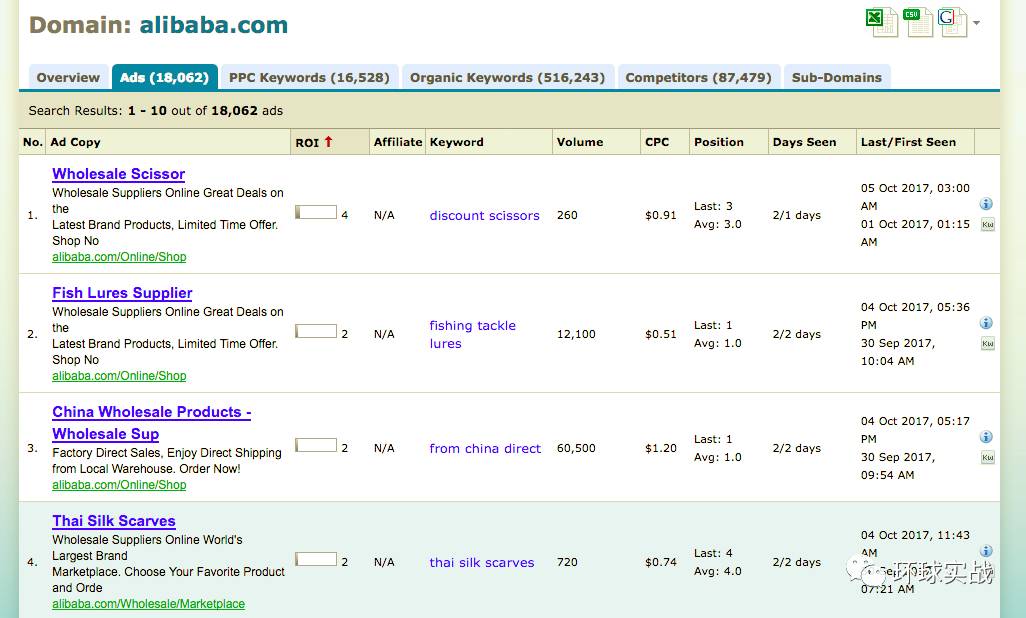Viewport: 1026px width, 618px height.
Task: Click Kw icon in Fish Lures Supplier row
Action: [987, 344]
